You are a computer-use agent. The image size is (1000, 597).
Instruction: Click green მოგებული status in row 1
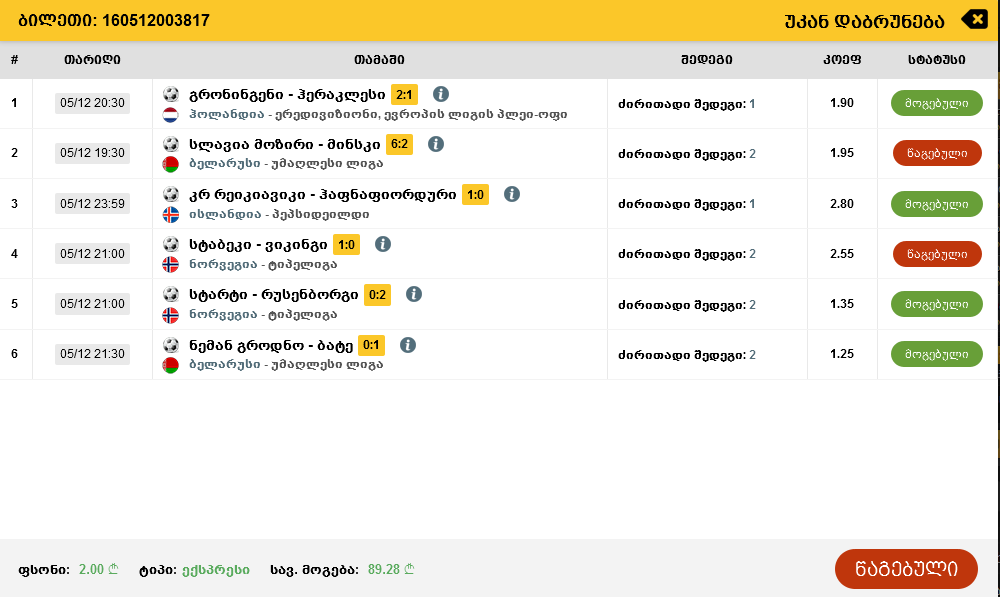click(936, 103)
